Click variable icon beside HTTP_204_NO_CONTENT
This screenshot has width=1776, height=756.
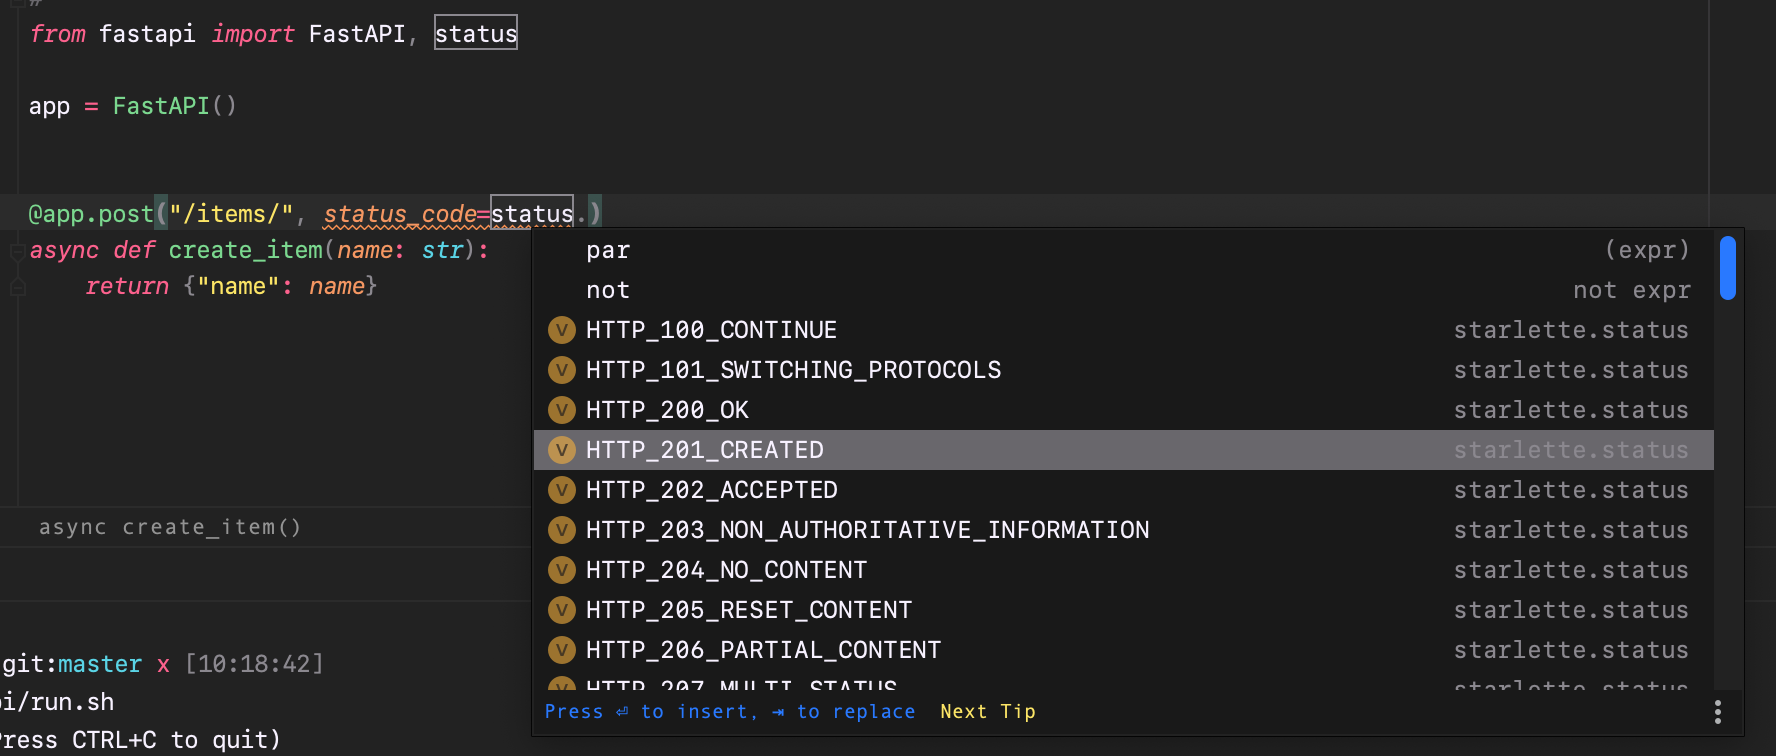pyautogui.click(x=562, y=570)
